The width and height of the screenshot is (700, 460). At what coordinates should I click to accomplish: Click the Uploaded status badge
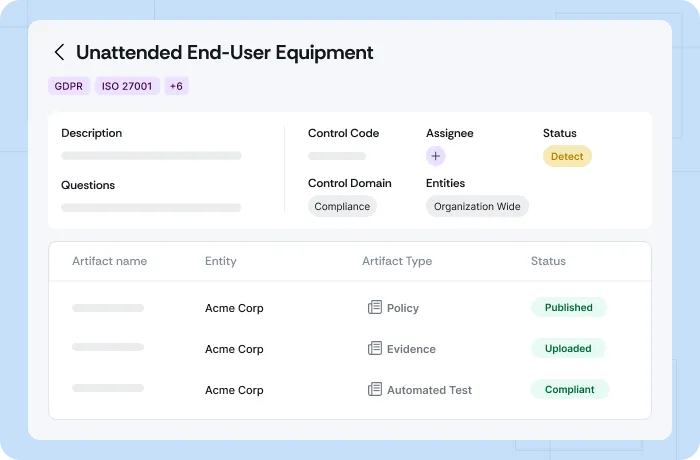[x=569, y=349]
